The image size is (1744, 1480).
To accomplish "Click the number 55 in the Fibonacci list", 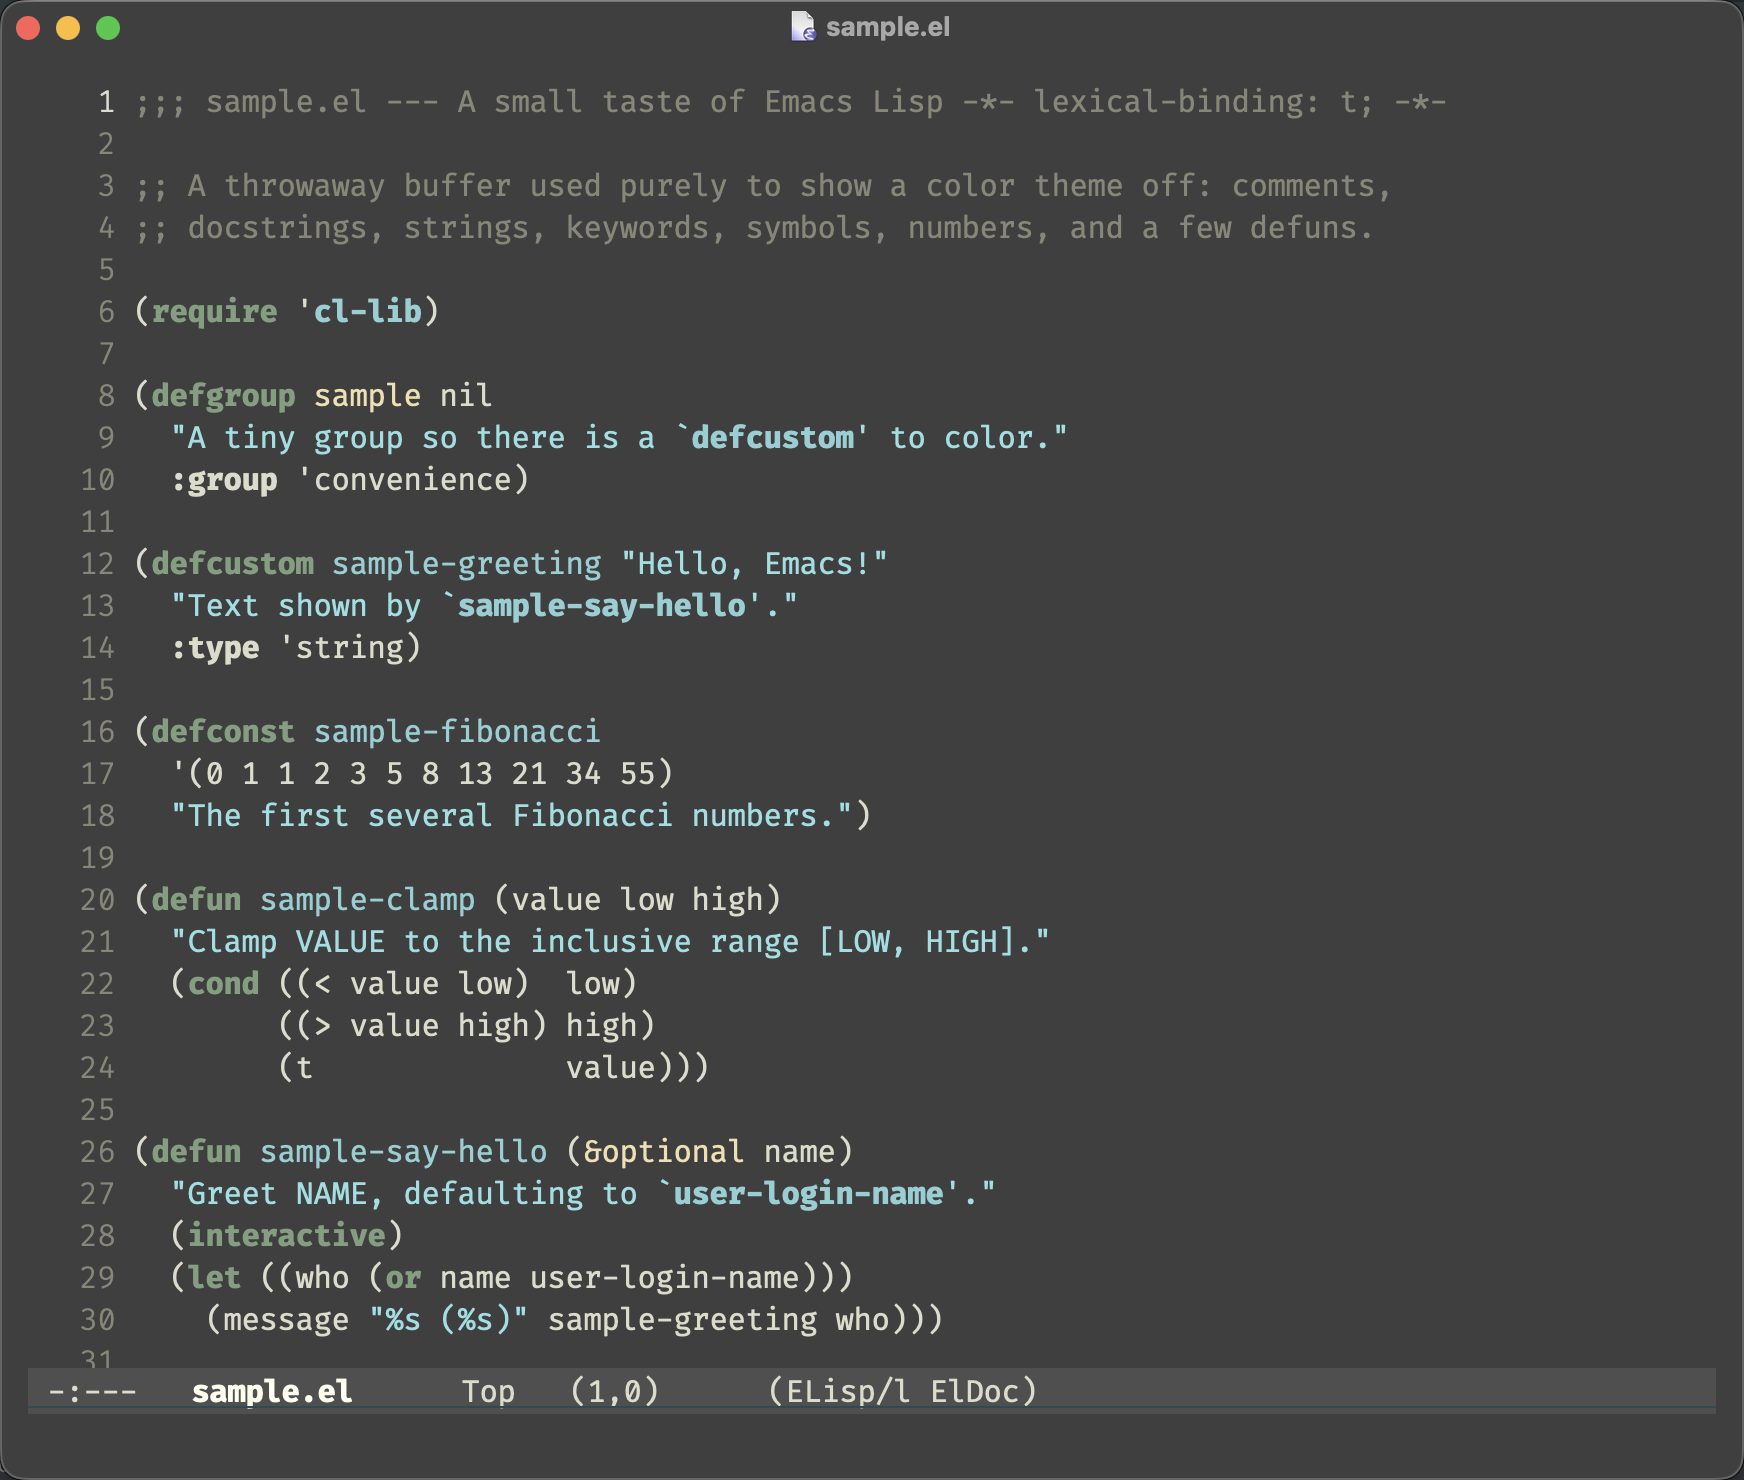I will pos(637,773).
